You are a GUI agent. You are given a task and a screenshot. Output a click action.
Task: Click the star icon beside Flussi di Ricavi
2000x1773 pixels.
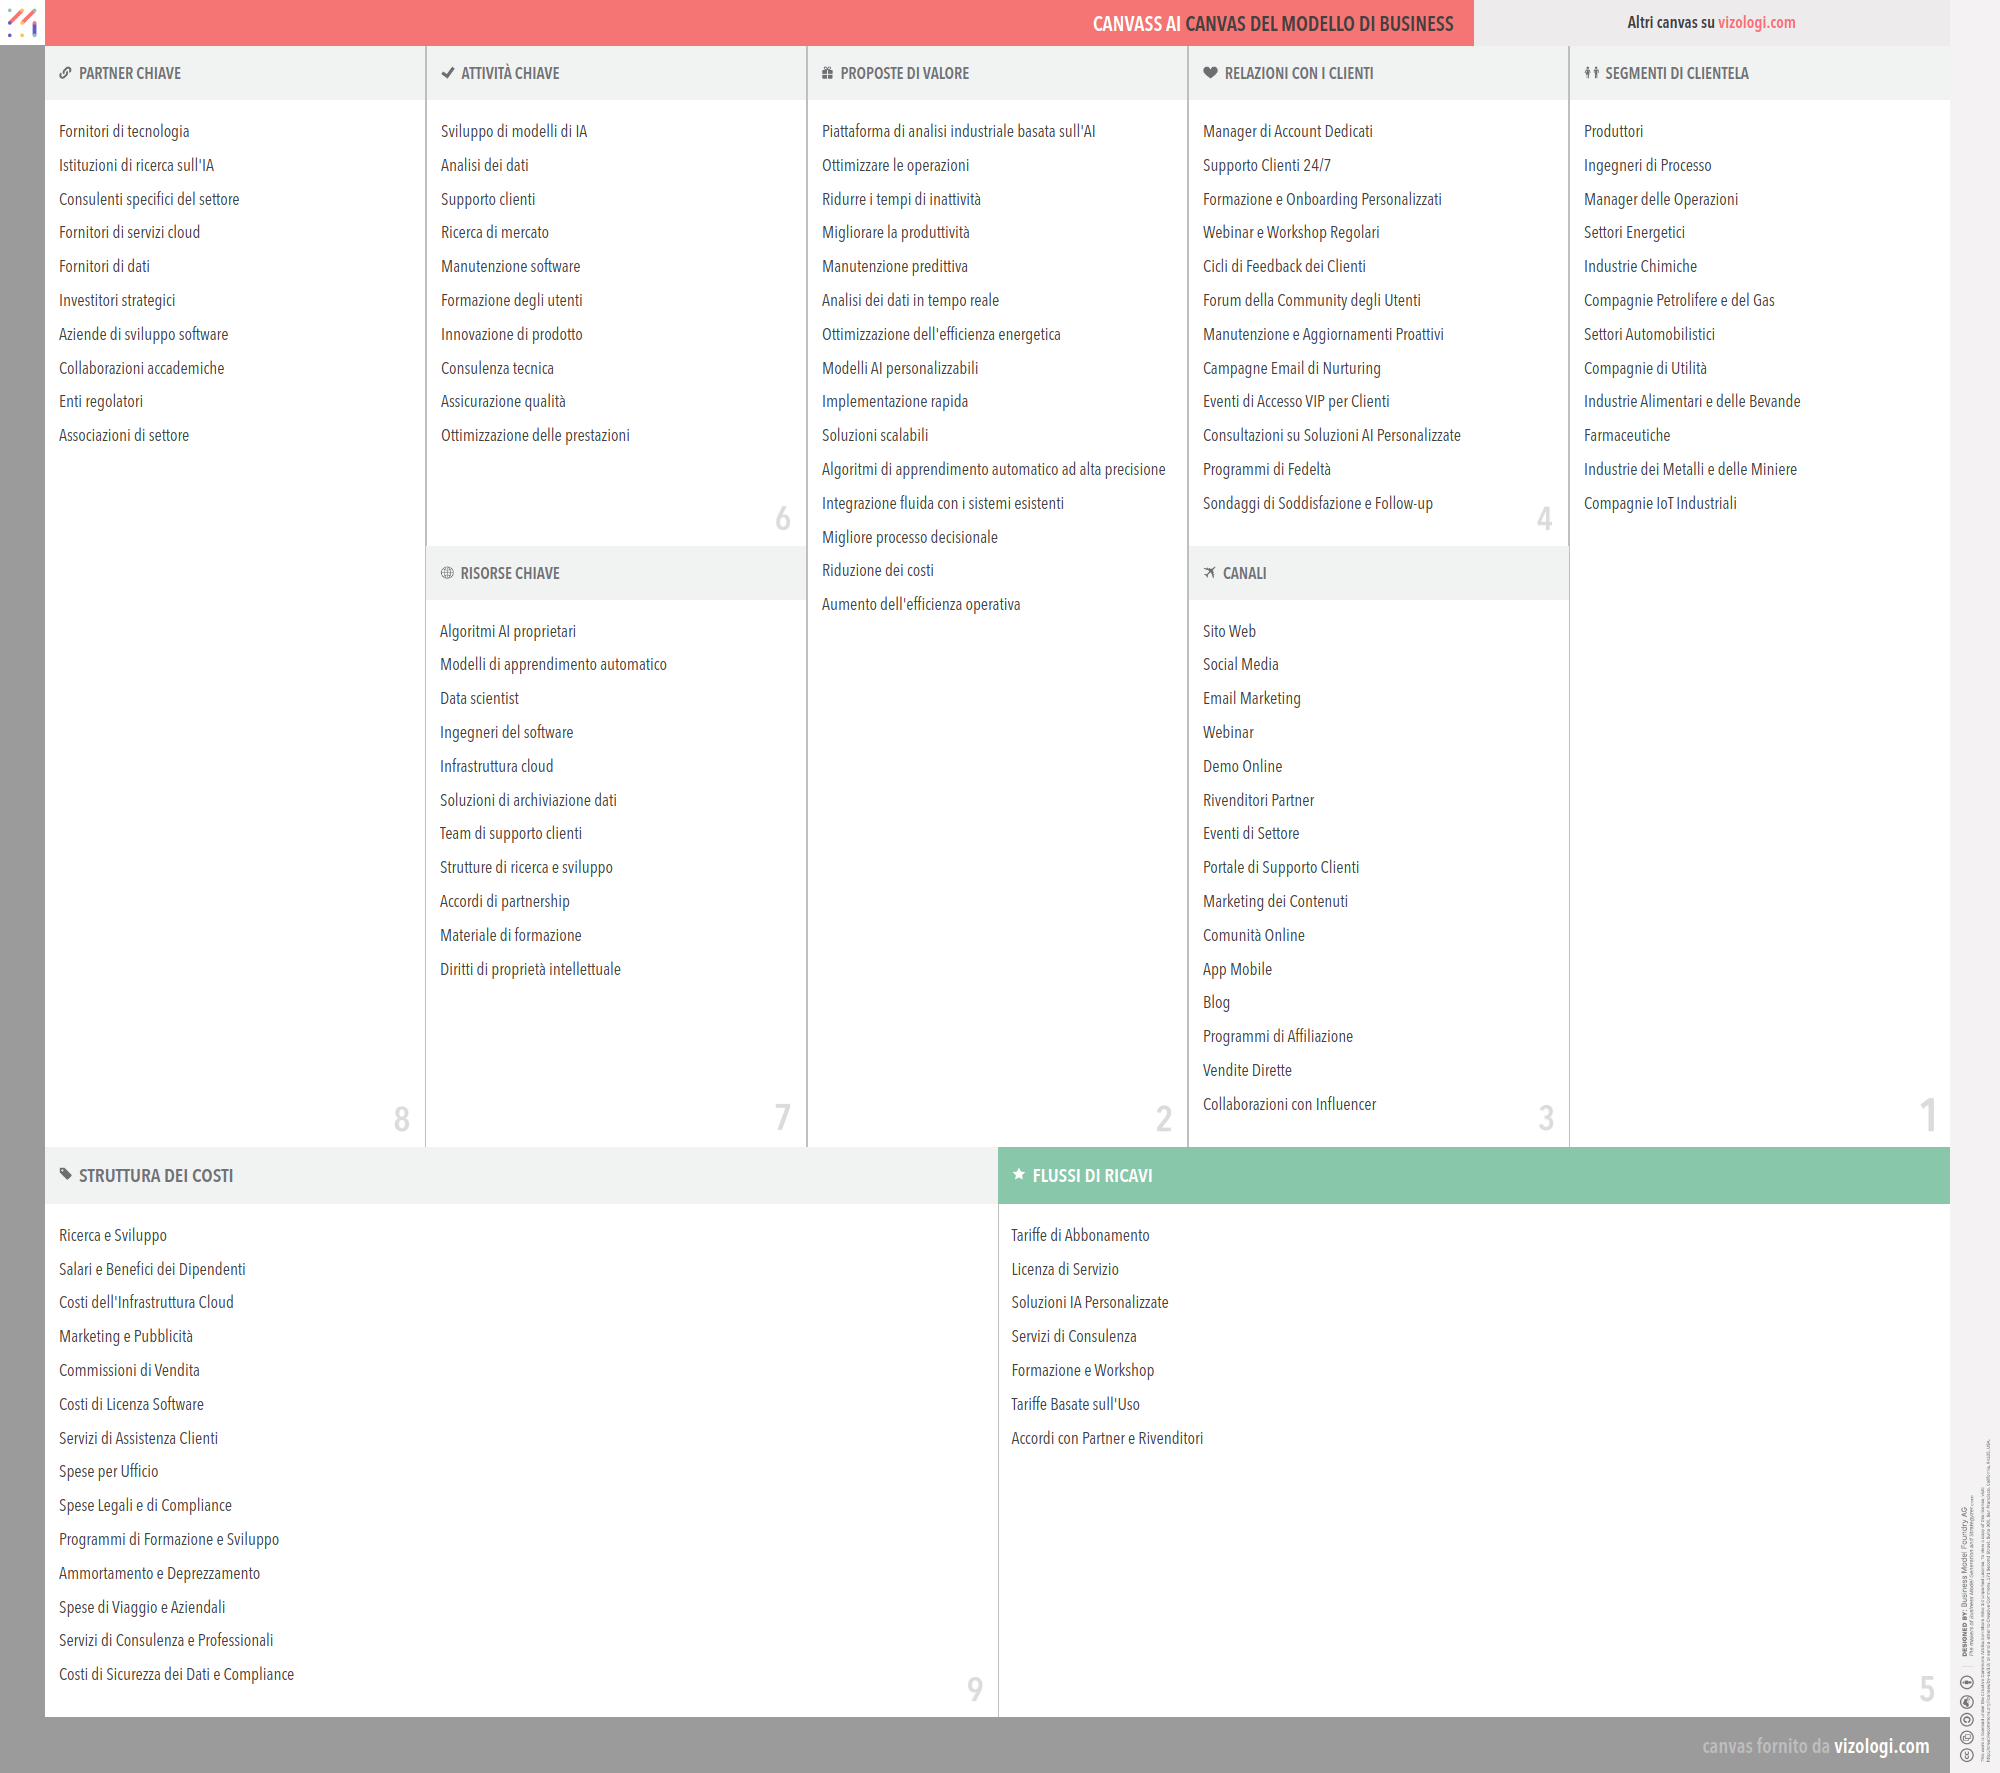point(1018,1176)
